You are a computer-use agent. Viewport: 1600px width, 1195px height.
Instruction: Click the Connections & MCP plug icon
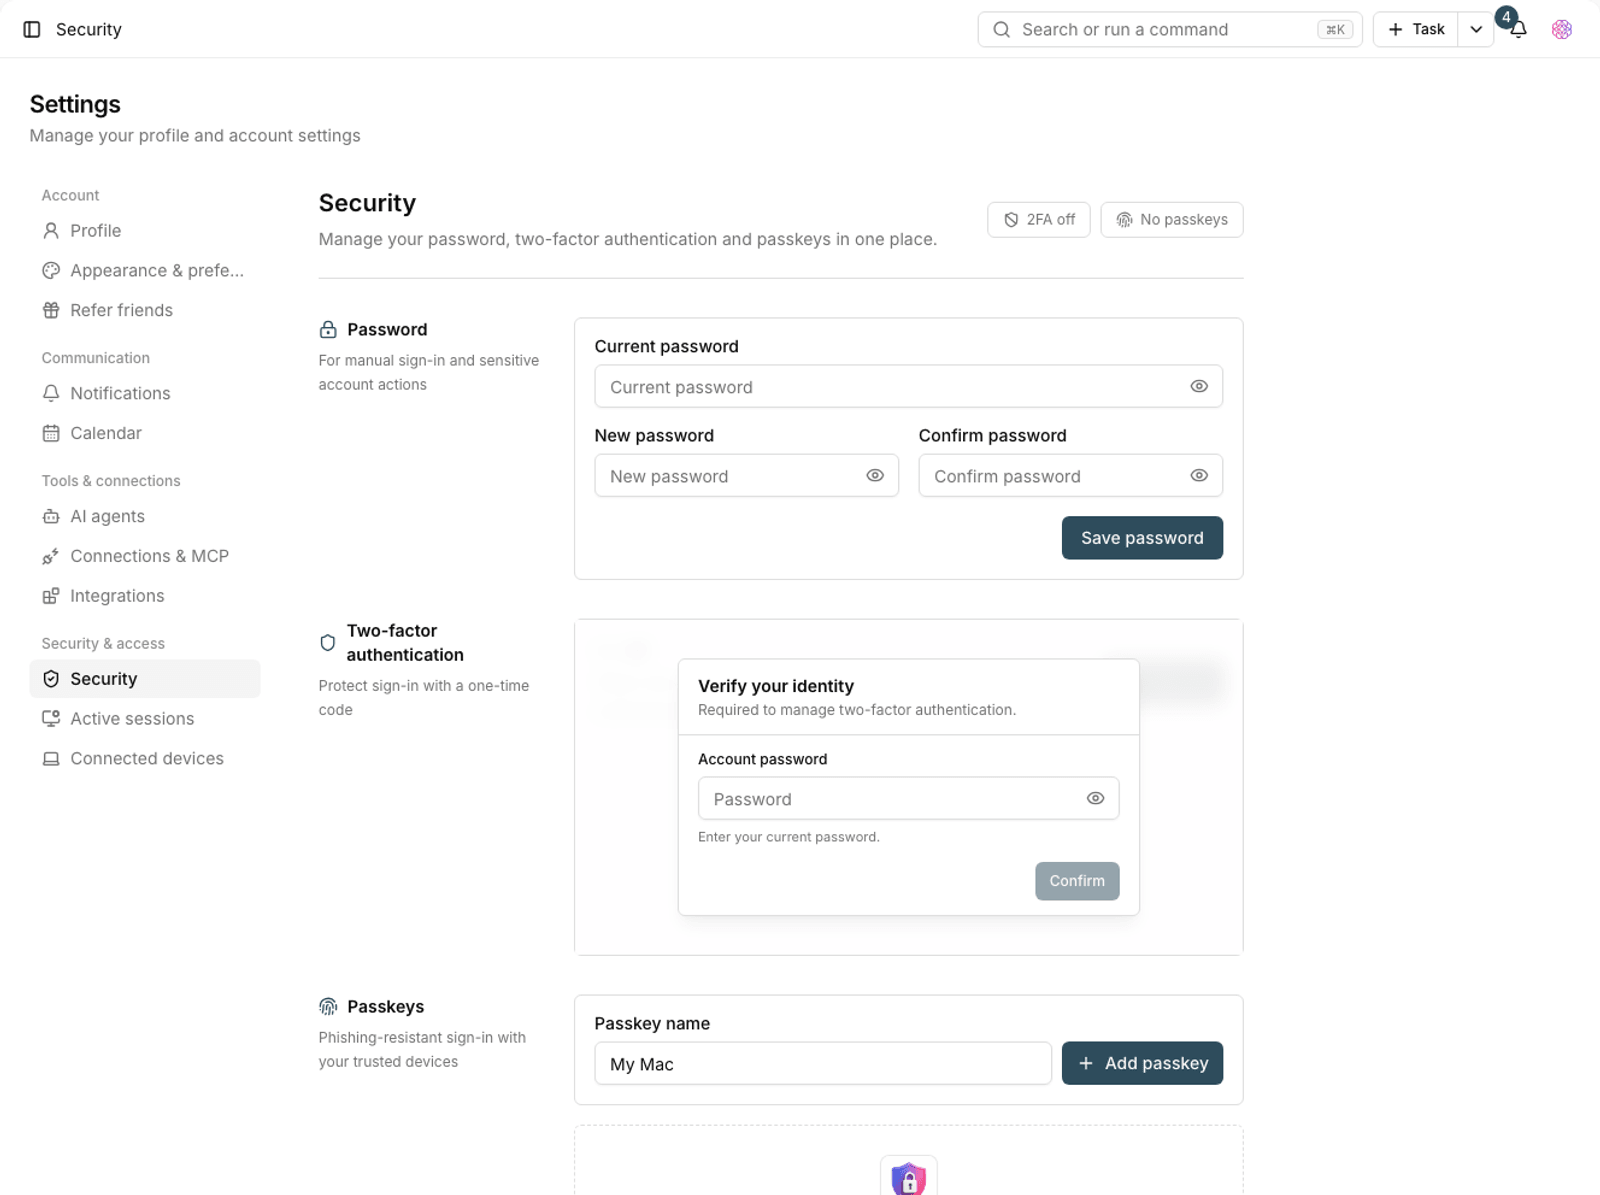[51, 556]
